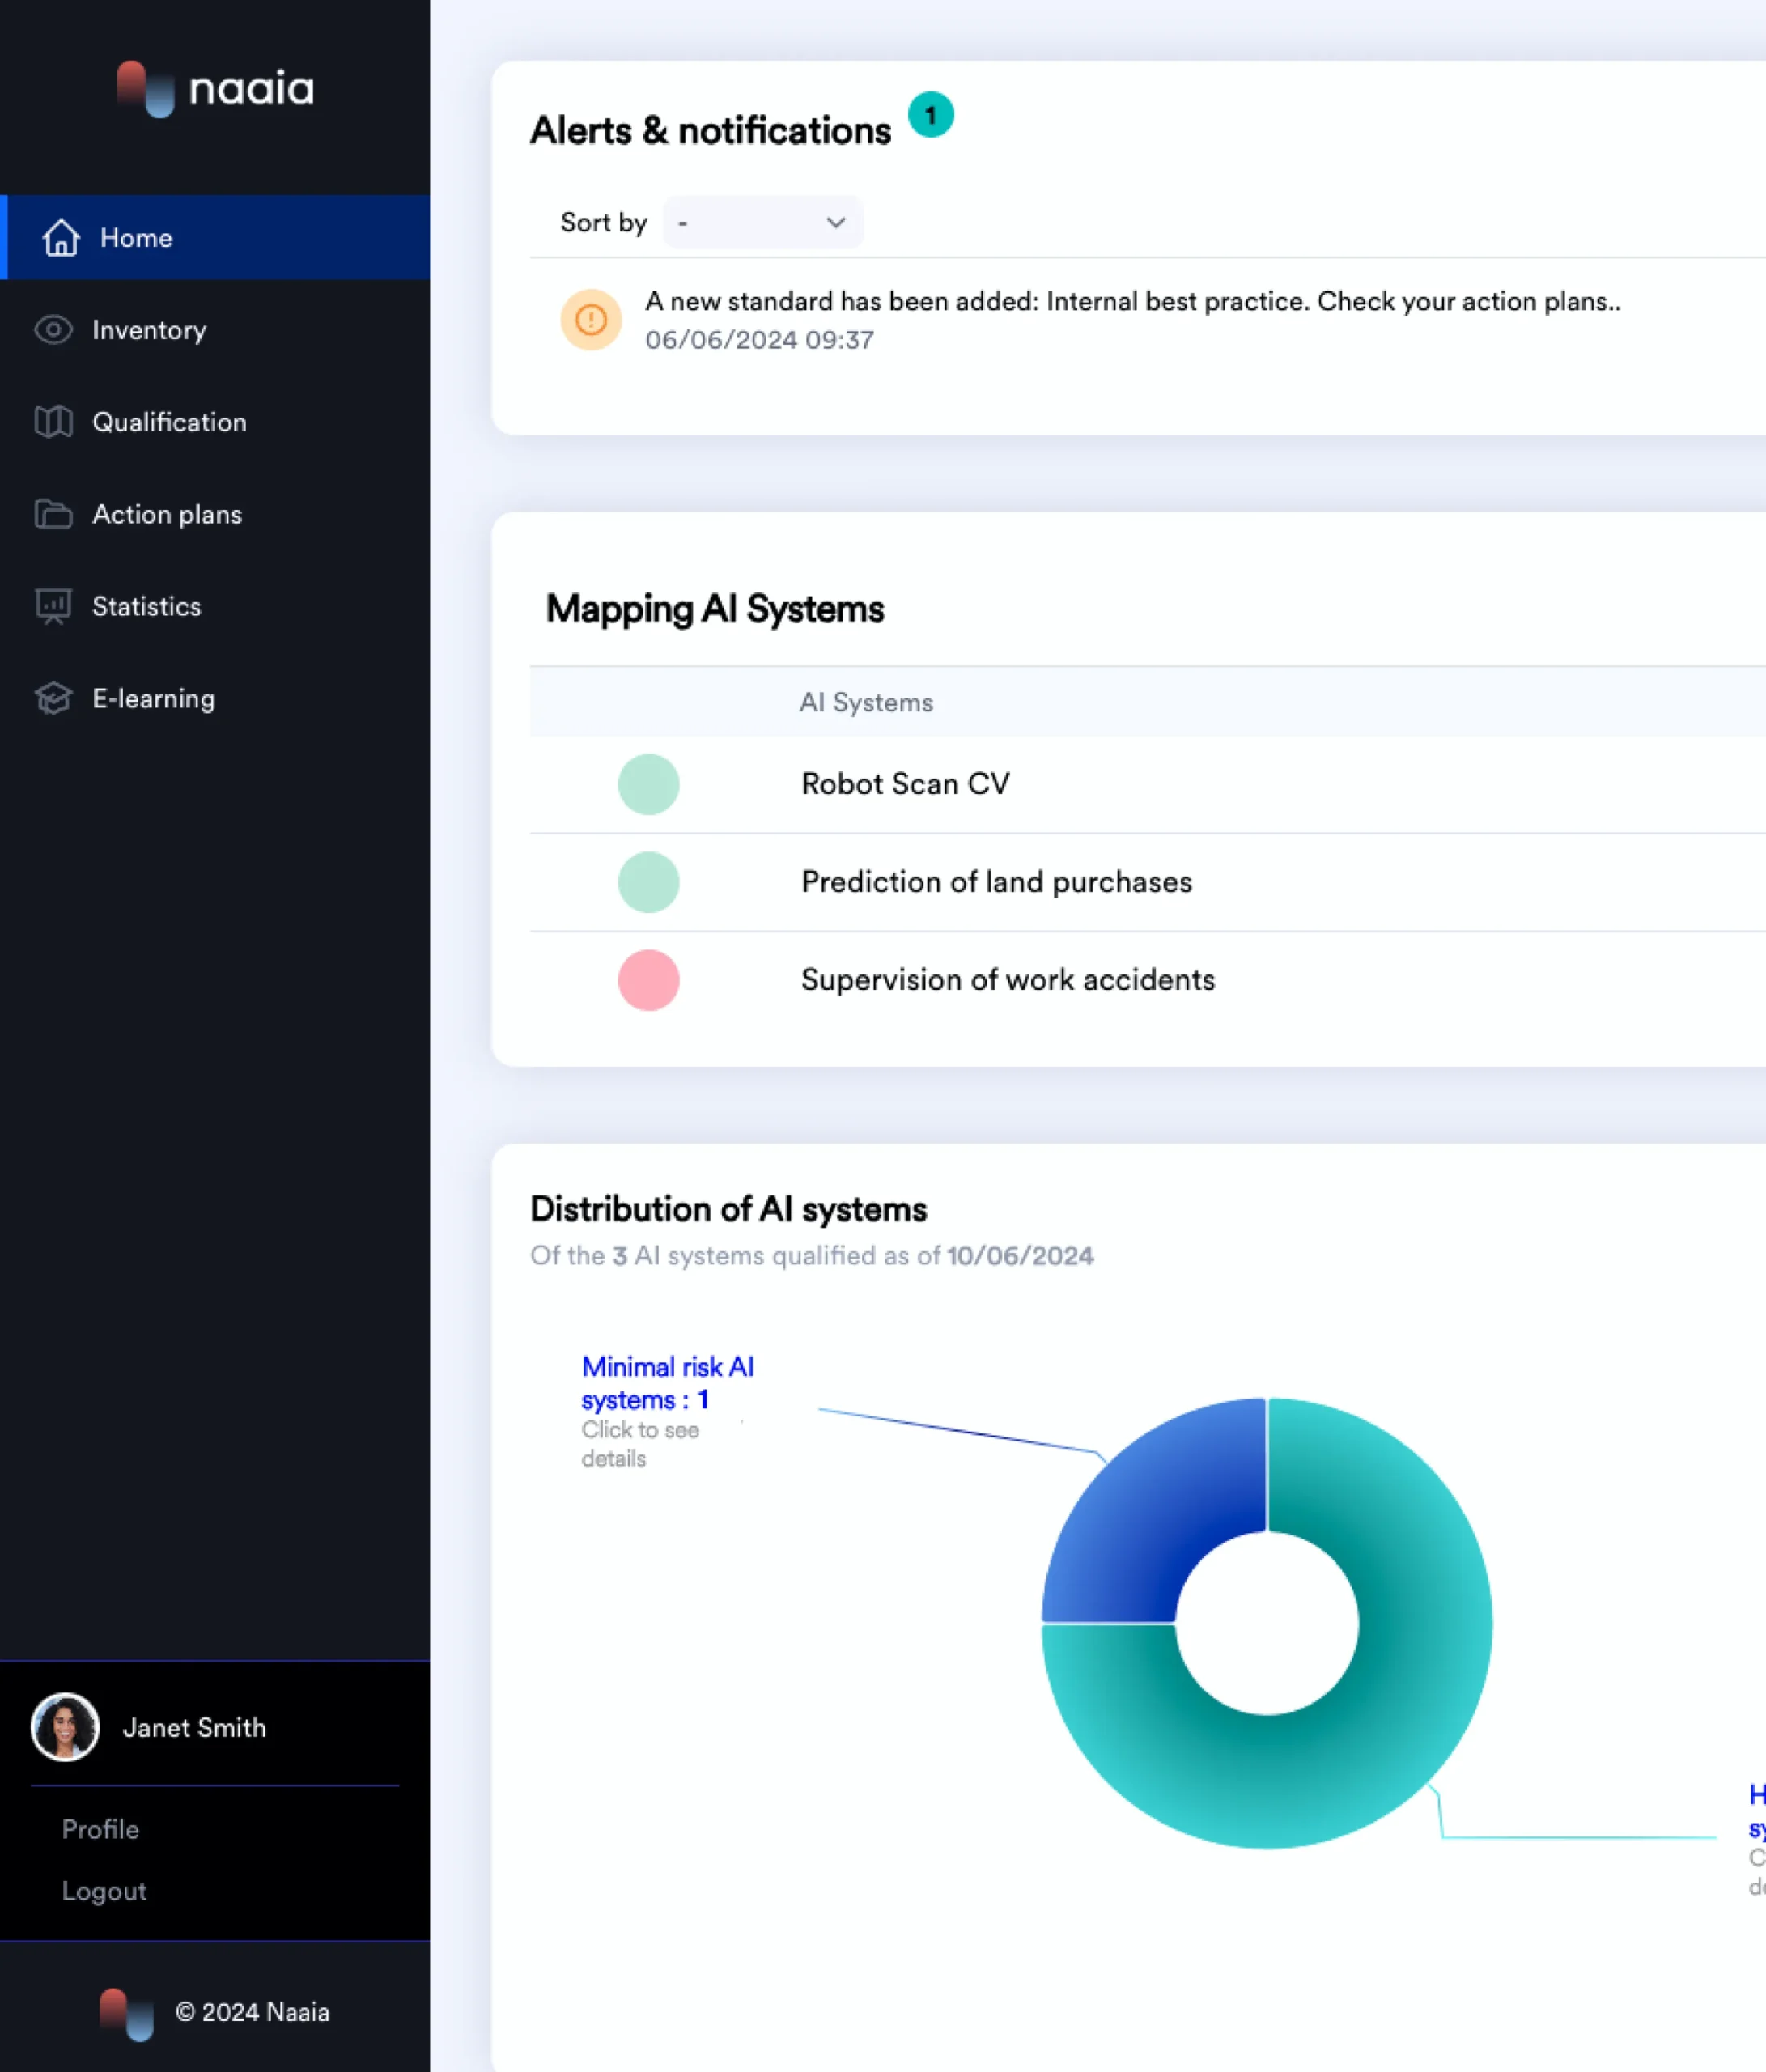Click the orange warning alert icon

click(591, 320)
